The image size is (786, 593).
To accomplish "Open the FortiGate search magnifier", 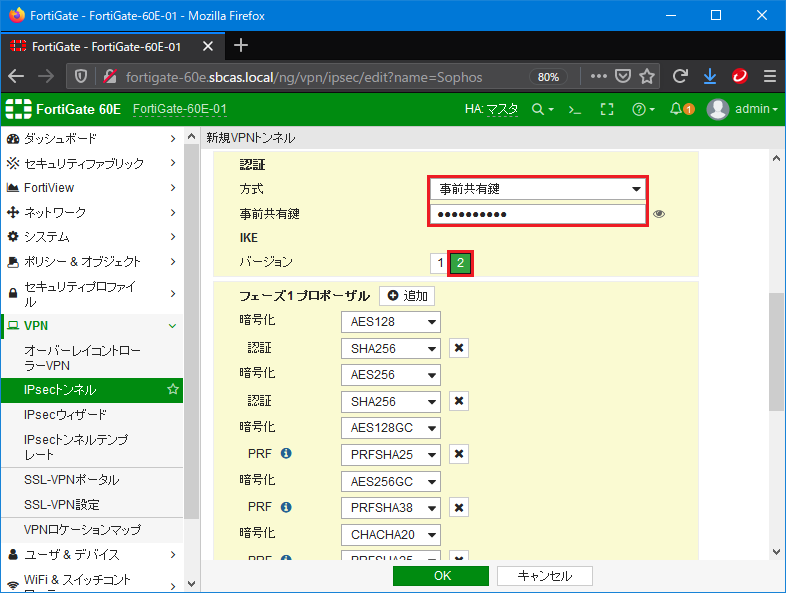I will (542, 109).
